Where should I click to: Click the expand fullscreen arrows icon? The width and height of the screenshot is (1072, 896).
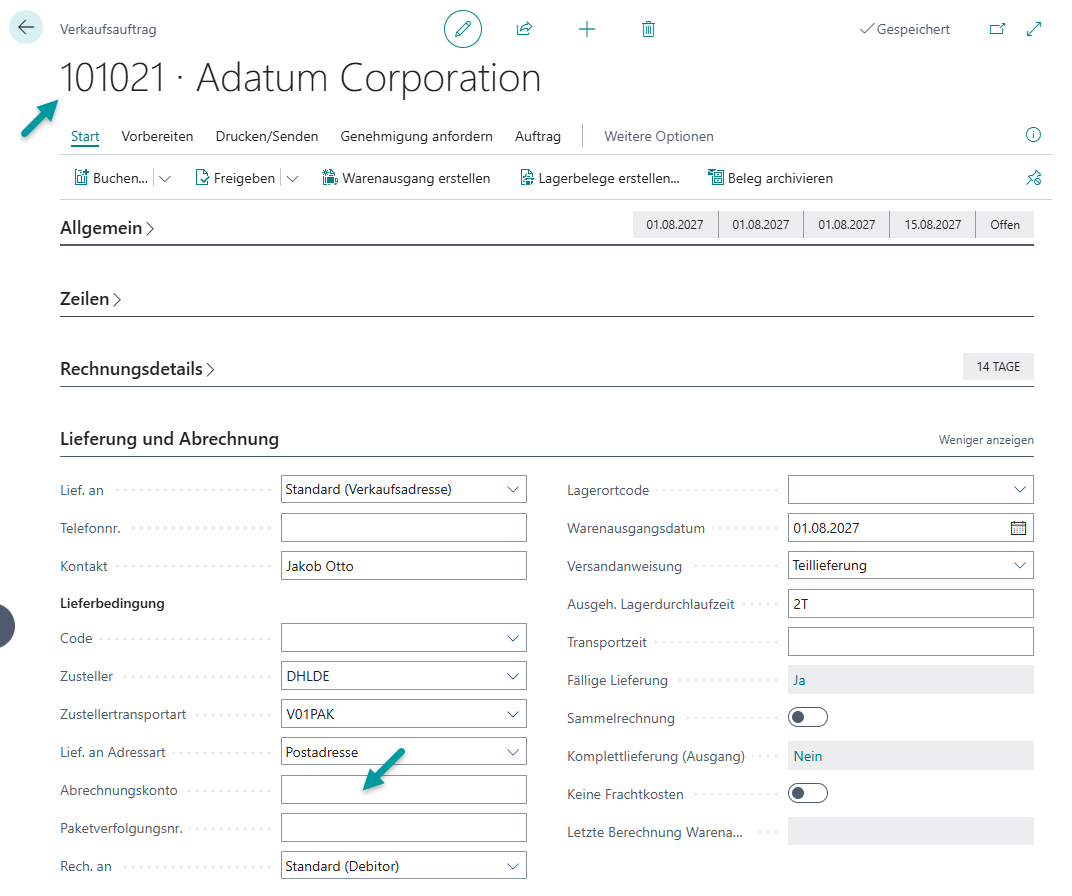pyautogui.click(x=1034, y=29)
